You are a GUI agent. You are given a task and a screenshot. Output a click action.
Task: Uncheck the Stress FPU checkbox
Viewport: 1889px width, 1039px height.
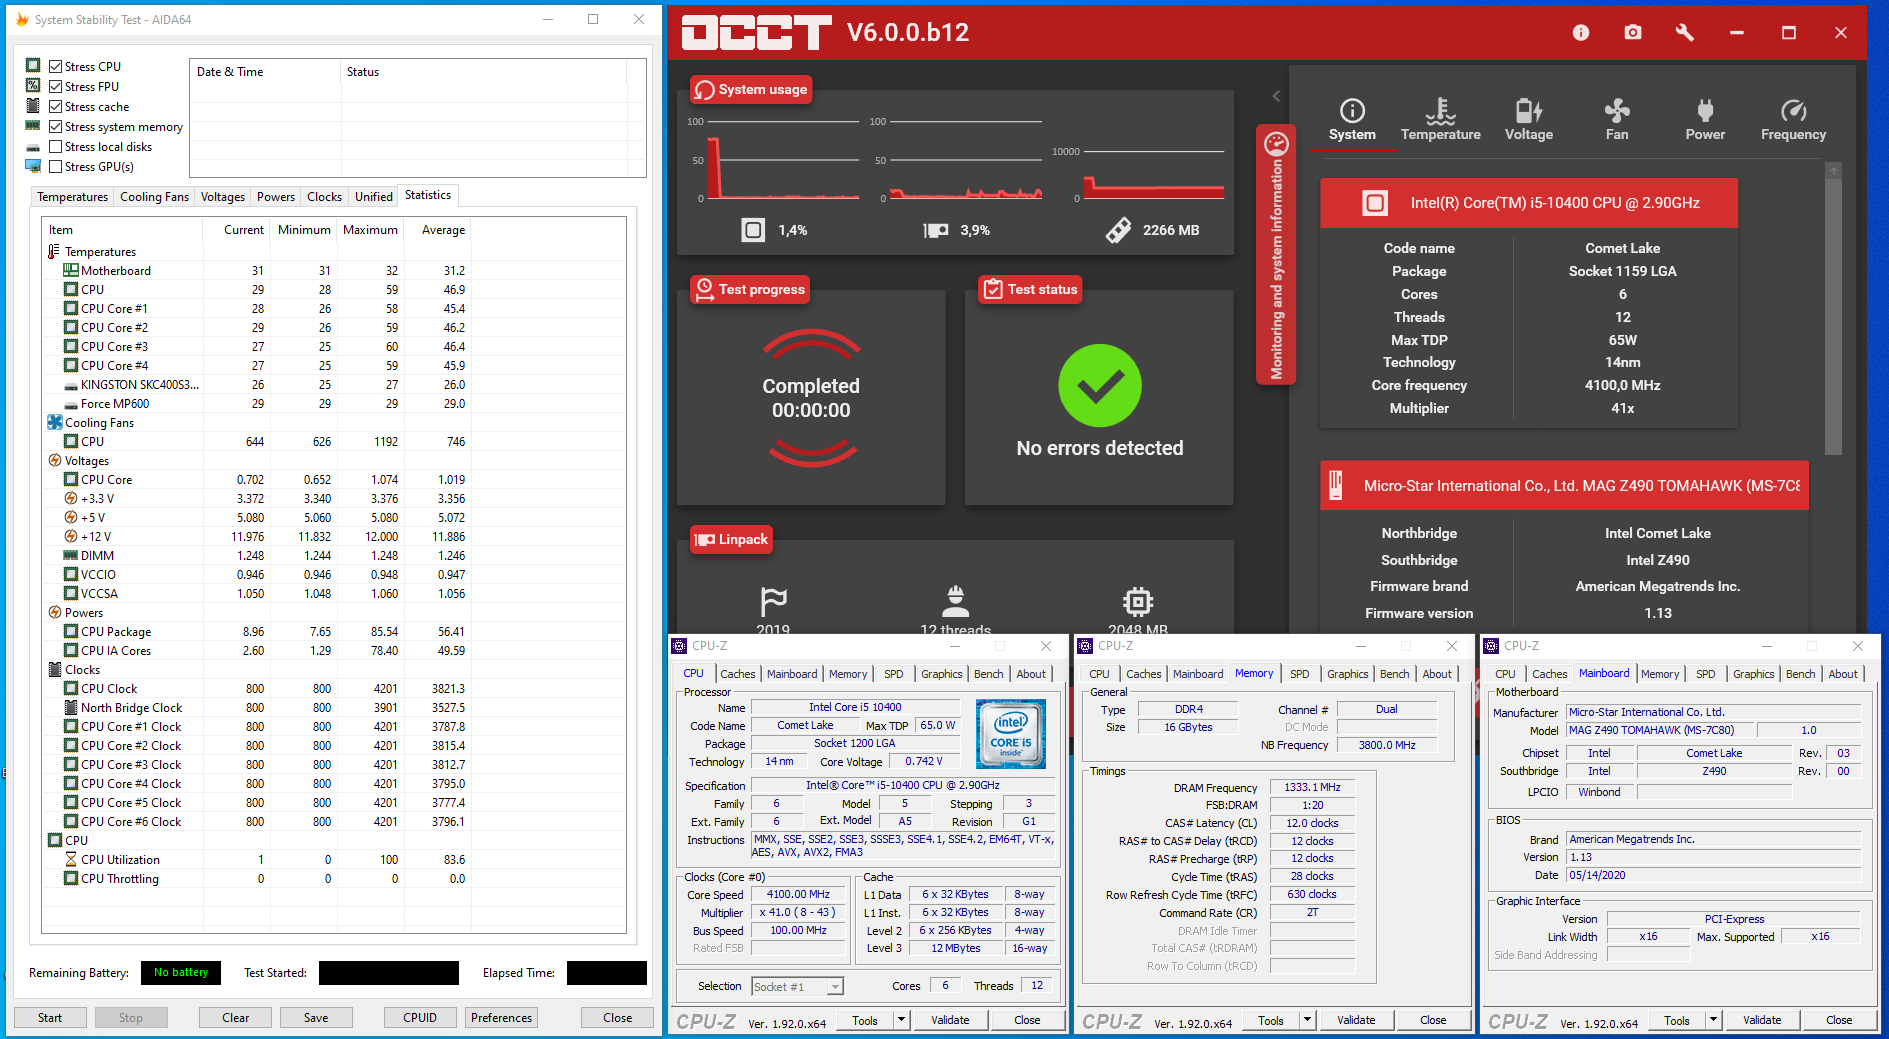coord(56,87)
